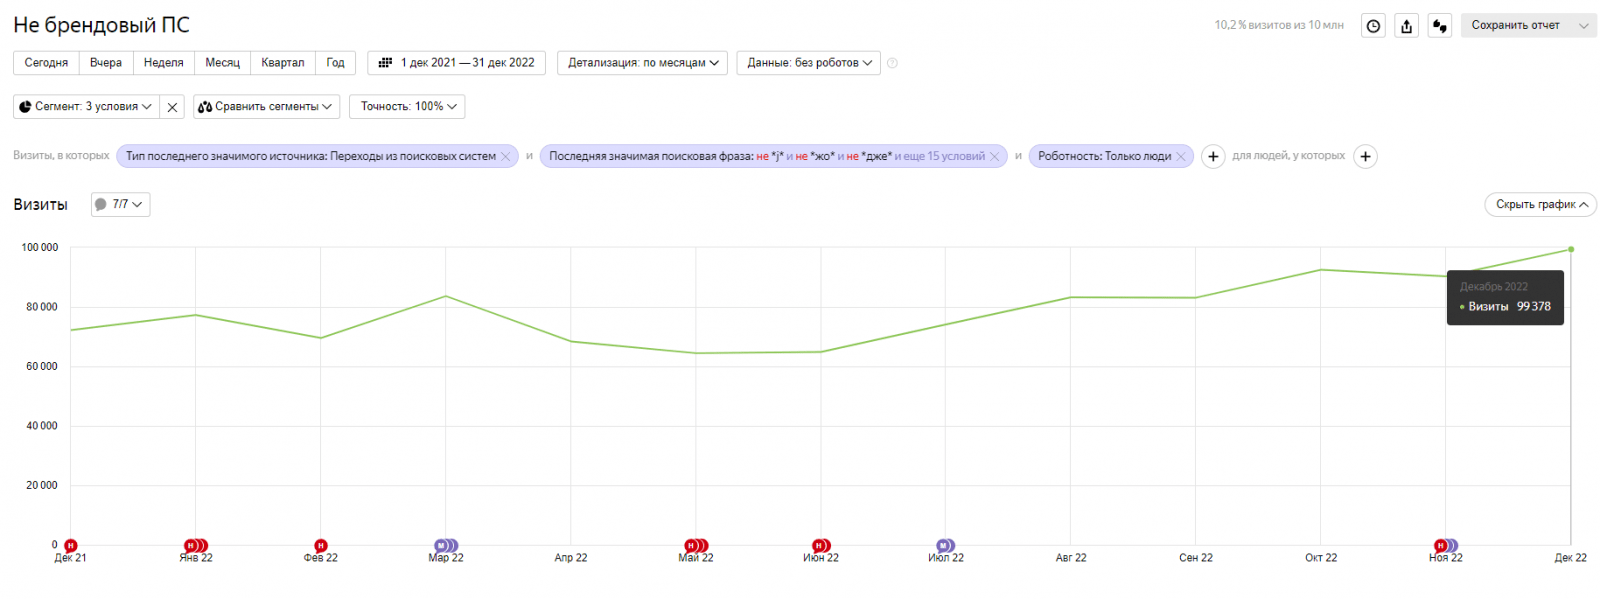Click the red annotation markers at Май 22

pyautogui.click(x=696, y=545)
